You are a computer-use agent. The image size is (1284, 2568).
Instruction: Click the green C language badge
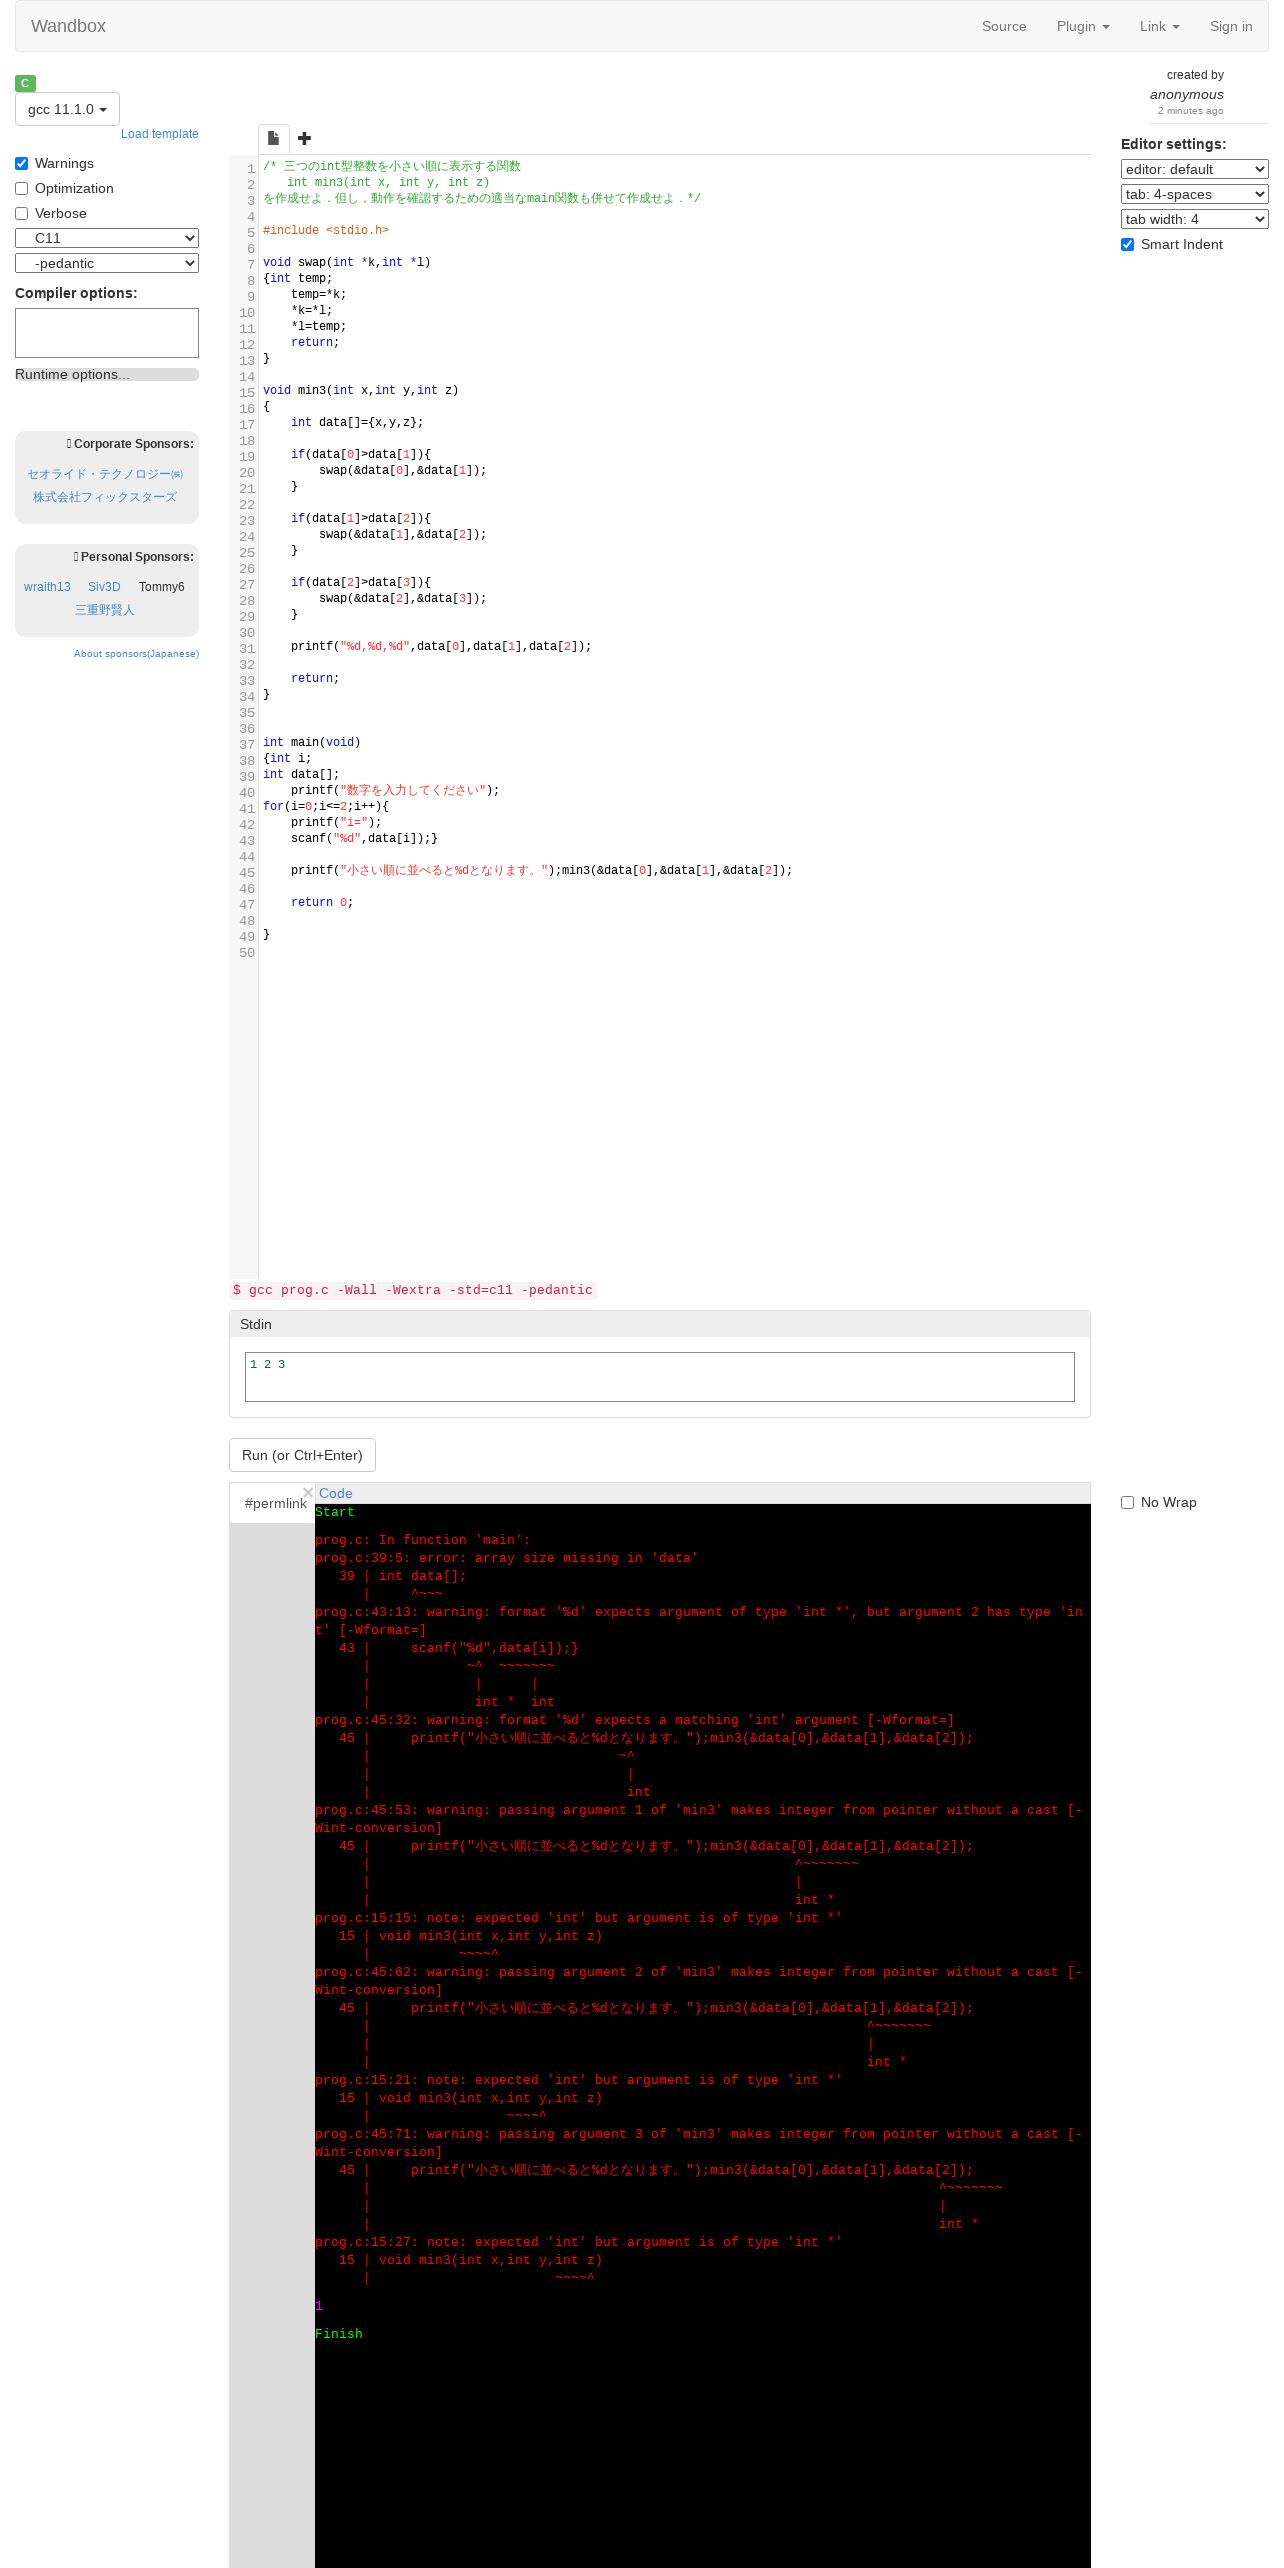point(25,83)
